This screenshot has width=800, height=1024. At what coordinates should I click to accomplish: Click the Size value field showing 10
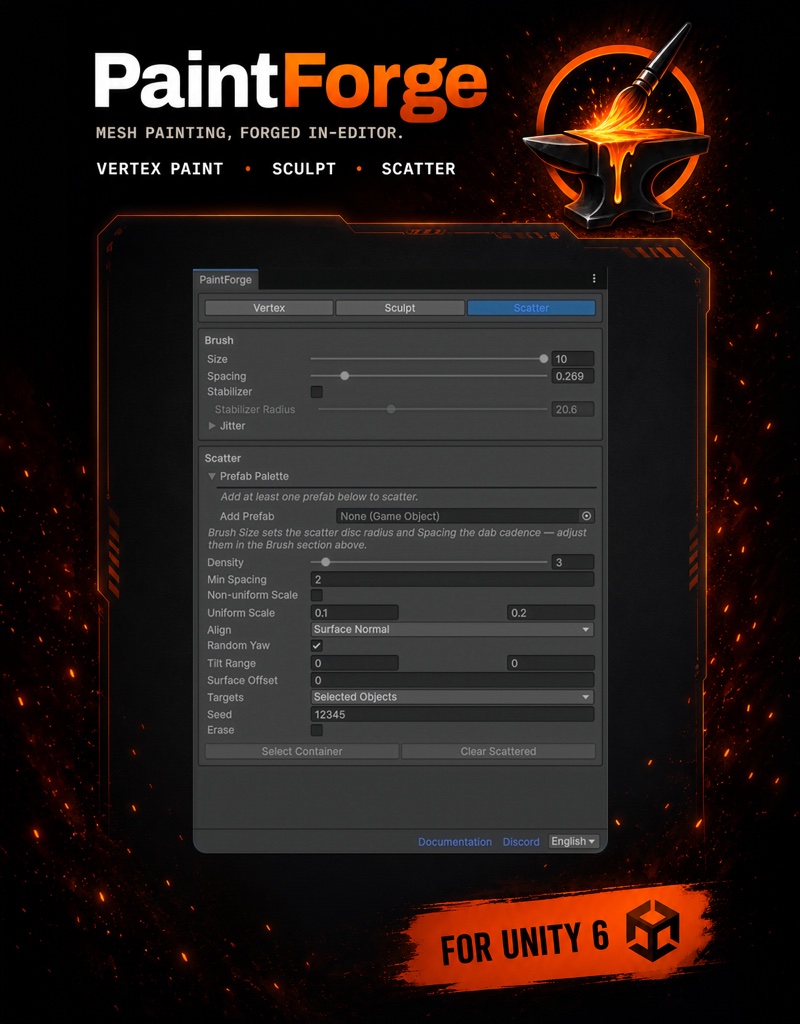click(573, 359)
